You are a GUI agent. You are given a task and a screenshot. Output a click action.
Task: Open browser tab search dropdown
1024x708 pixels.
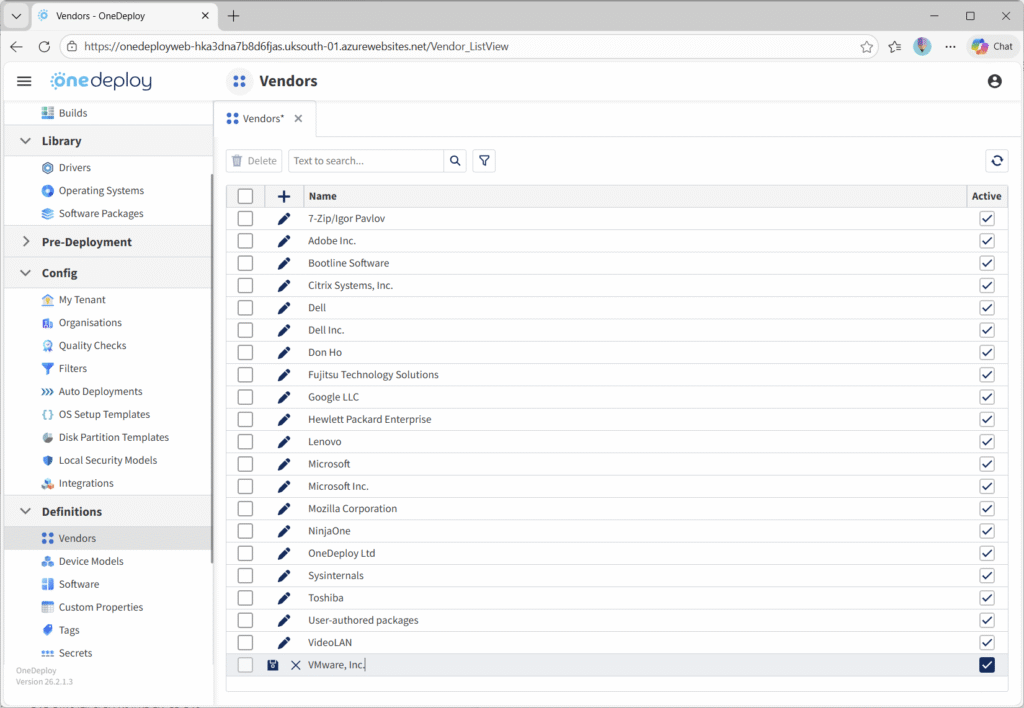tap(16, 16)
